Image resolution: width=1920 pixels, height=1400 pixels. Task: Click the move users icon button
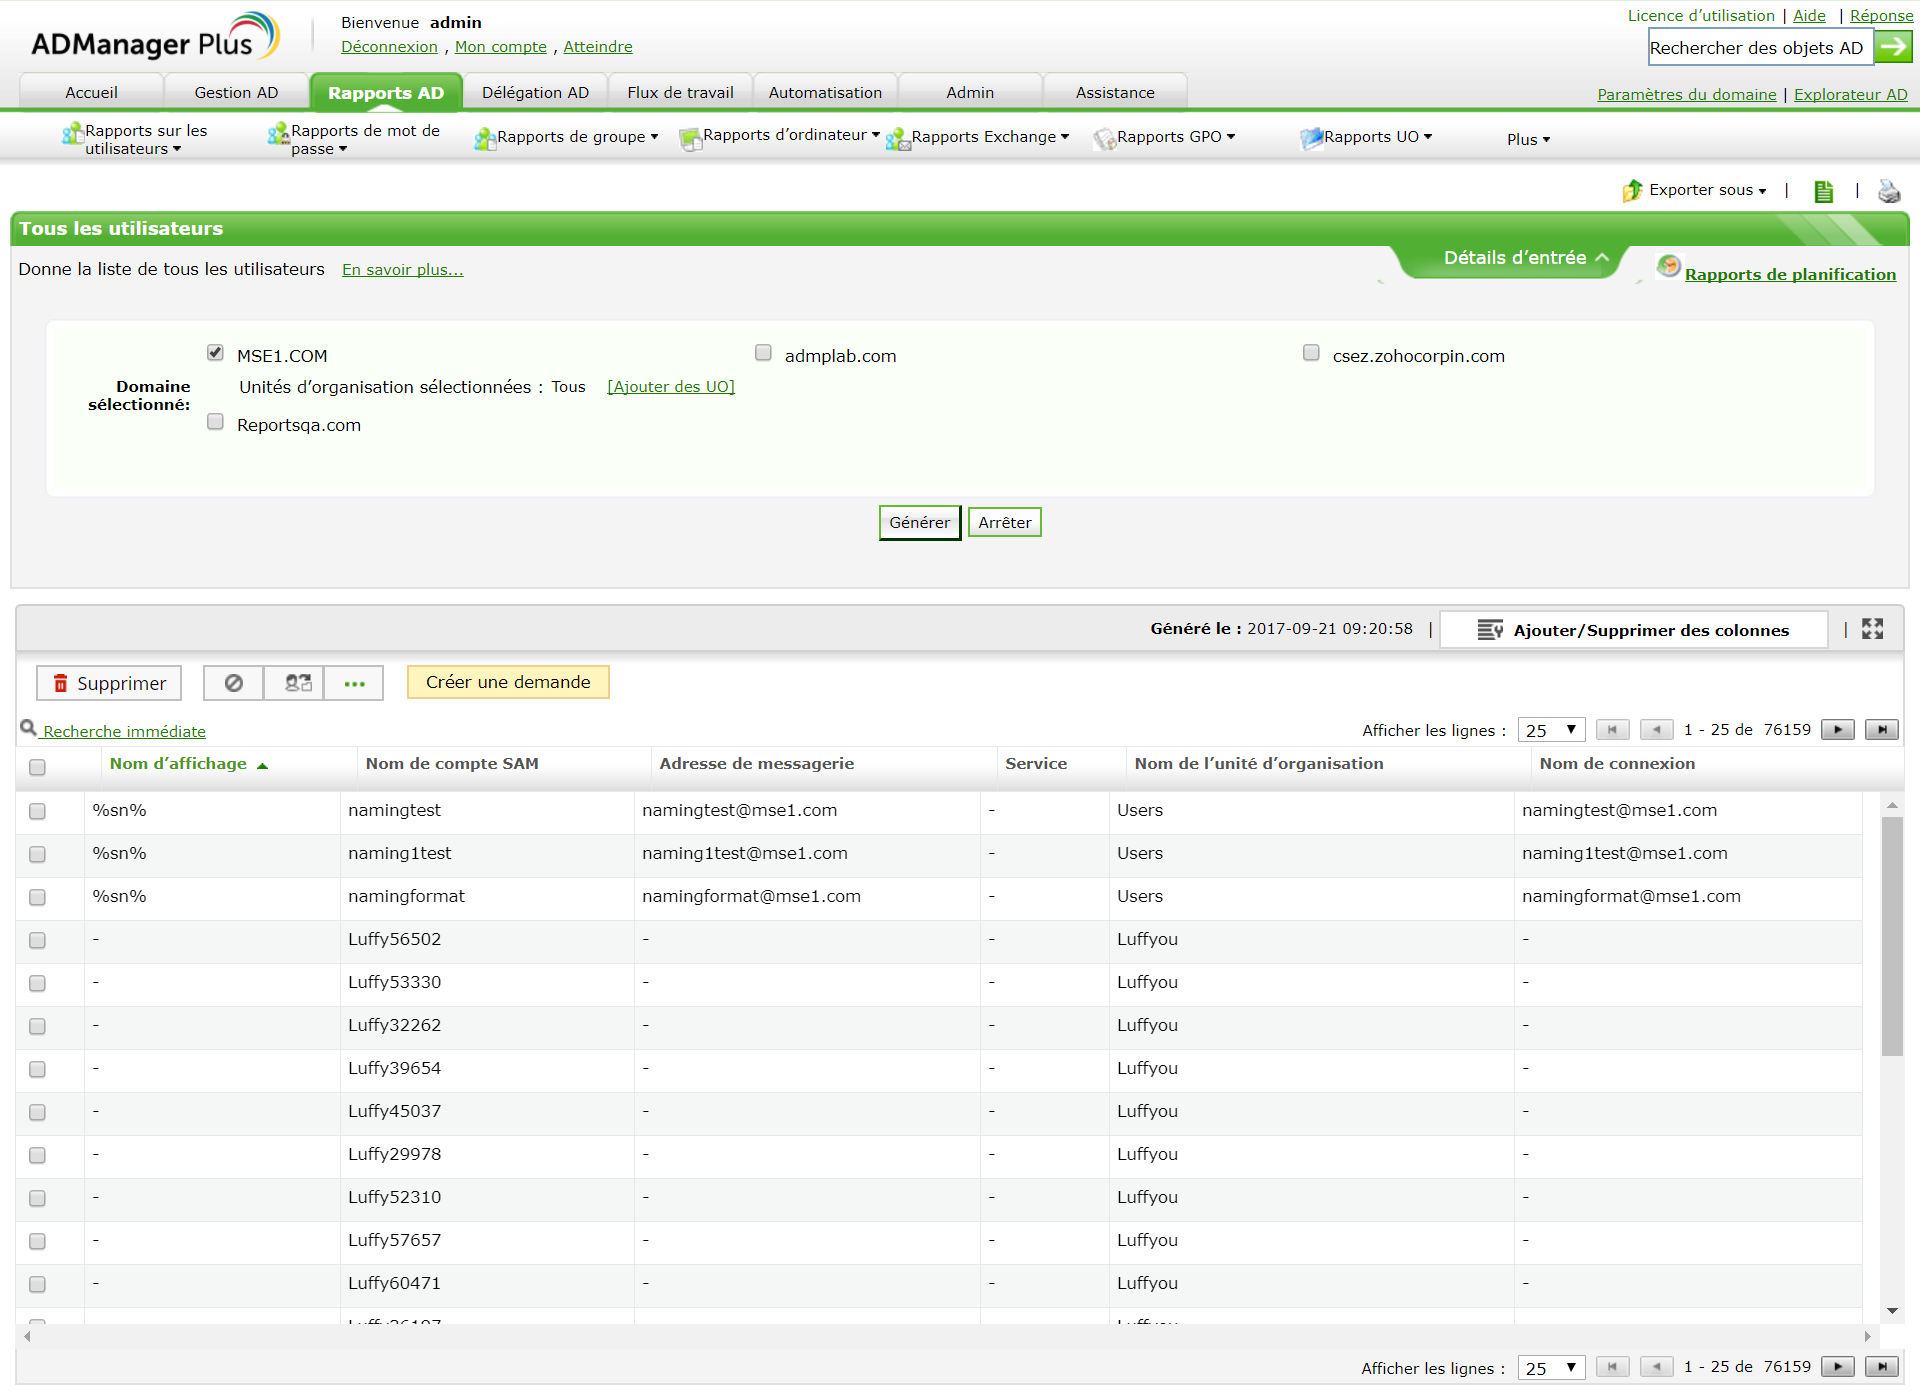(297, 683)
